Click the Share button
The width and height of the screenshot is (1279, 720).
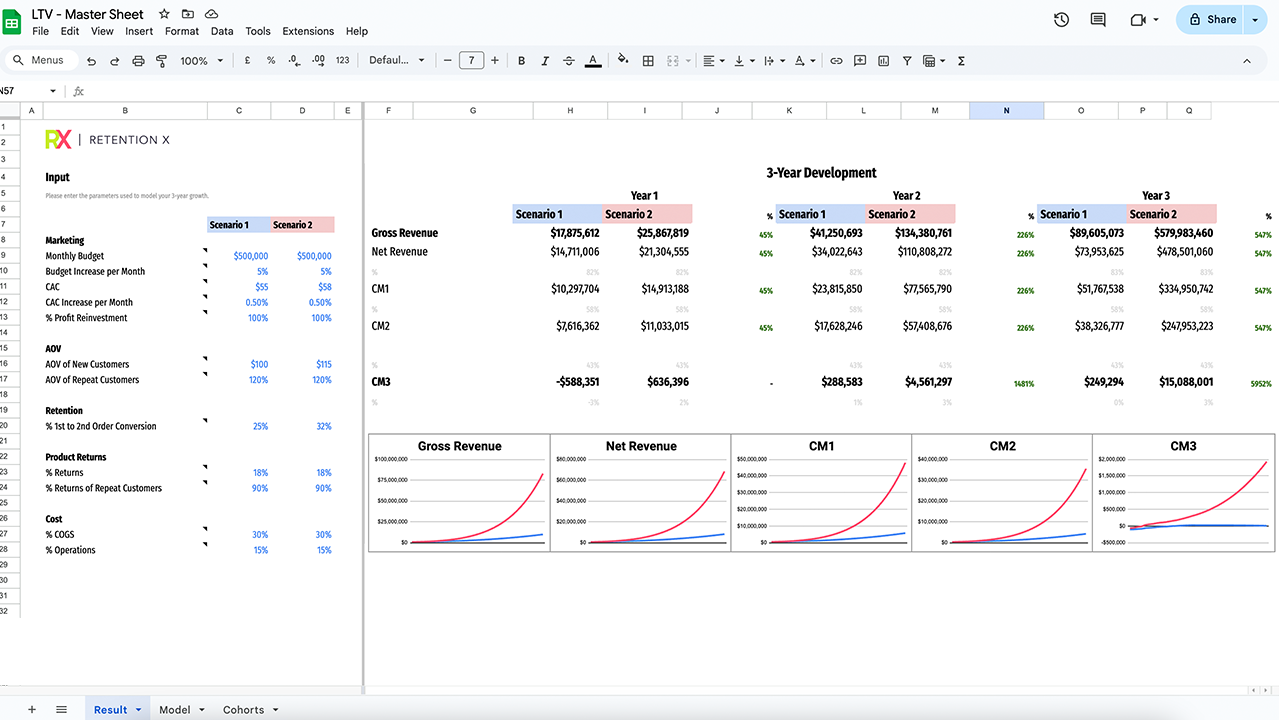(x=1211, y=19)
